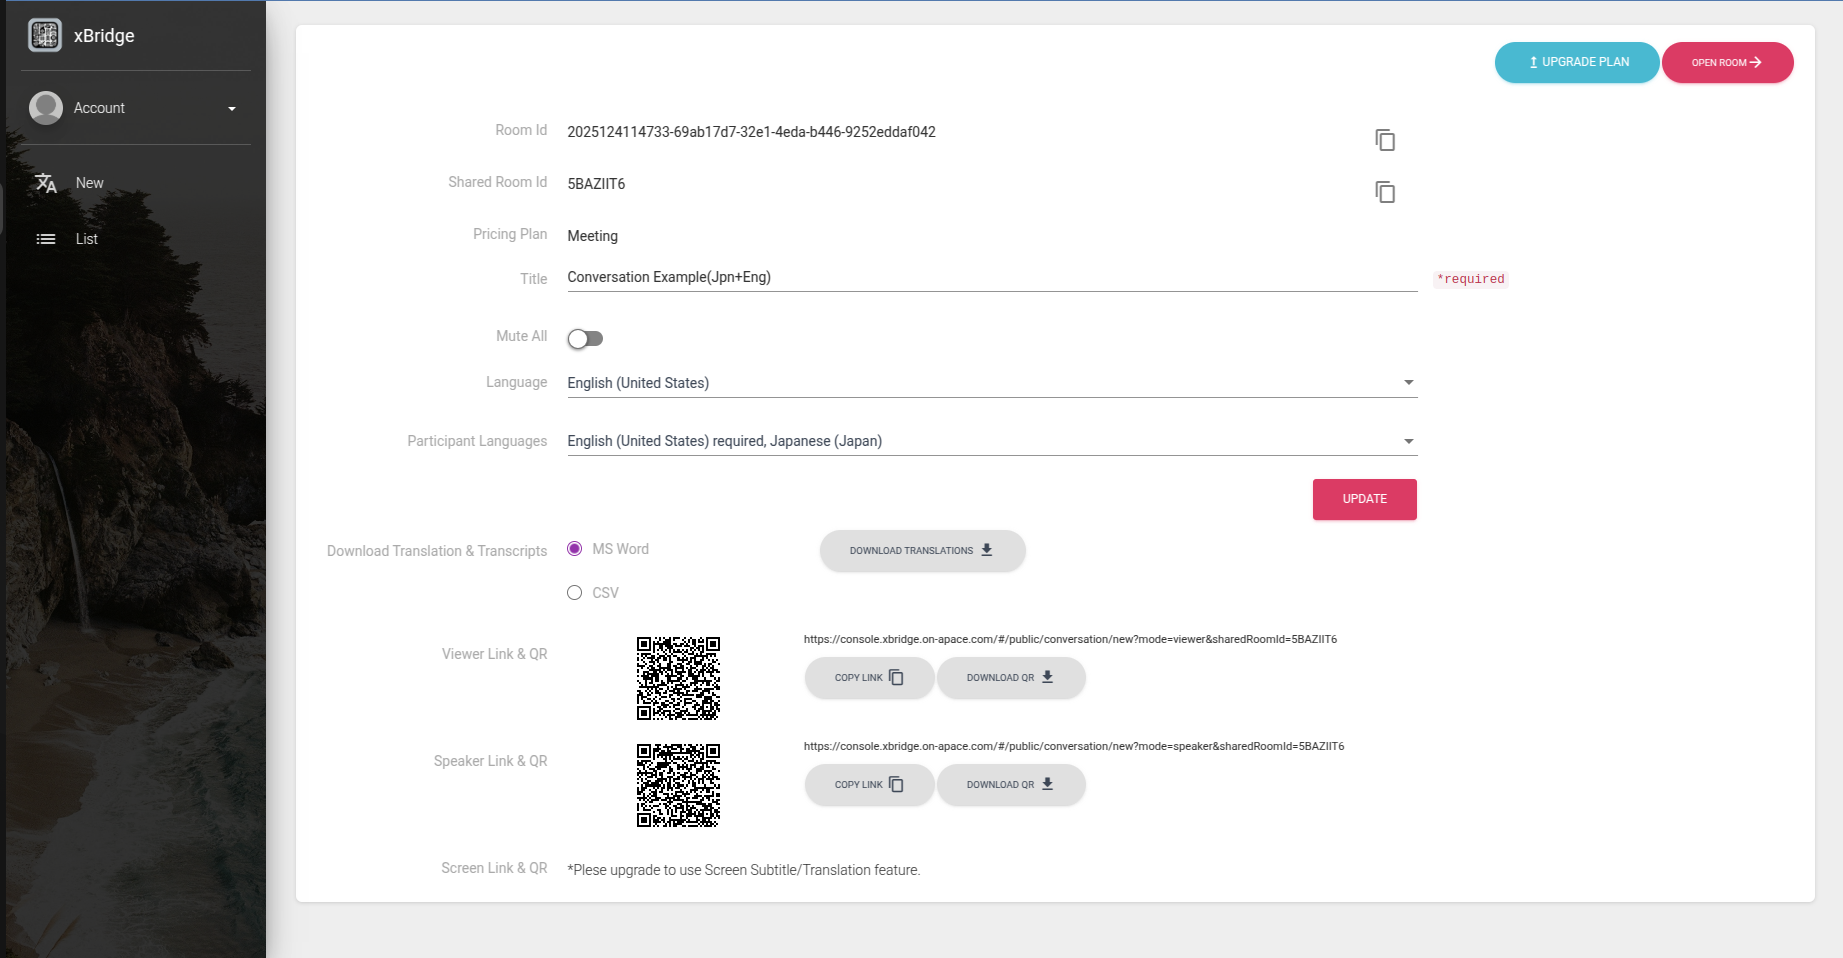The height and width of the screenshot is (958, 1843).
Task: Click the Open Room button
Action: 1727,62
